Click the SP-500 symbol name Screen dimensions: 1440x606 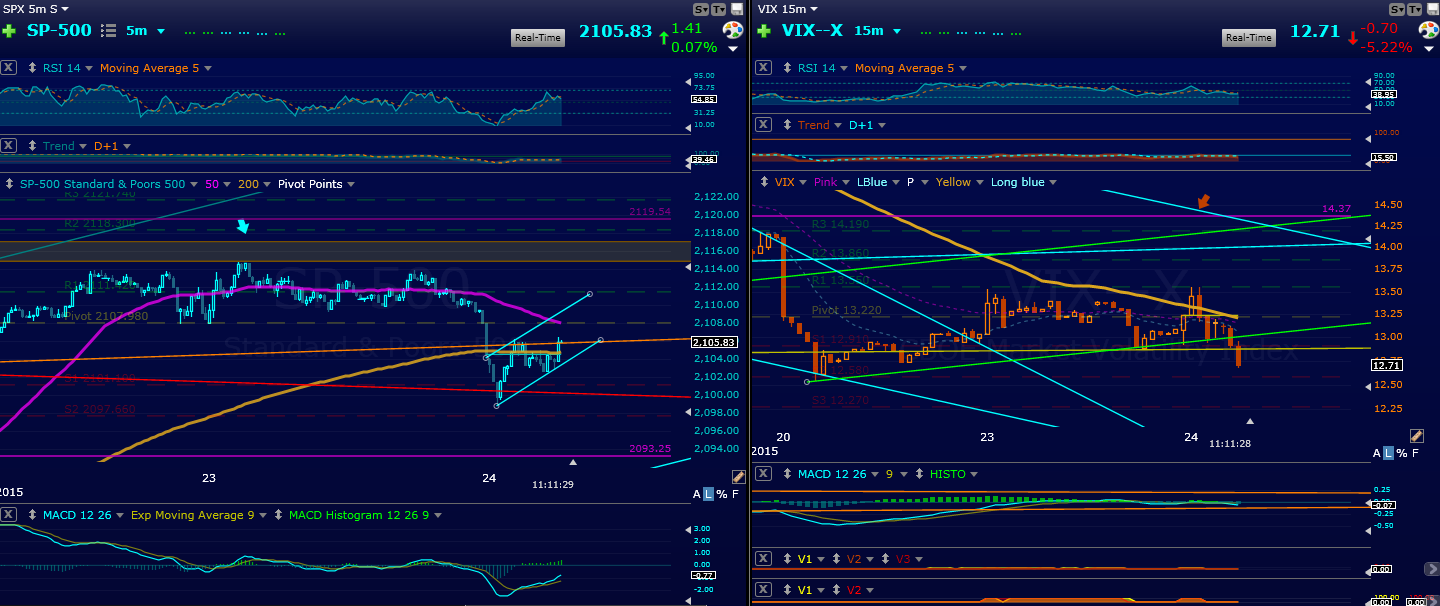(x=57, y=30)
